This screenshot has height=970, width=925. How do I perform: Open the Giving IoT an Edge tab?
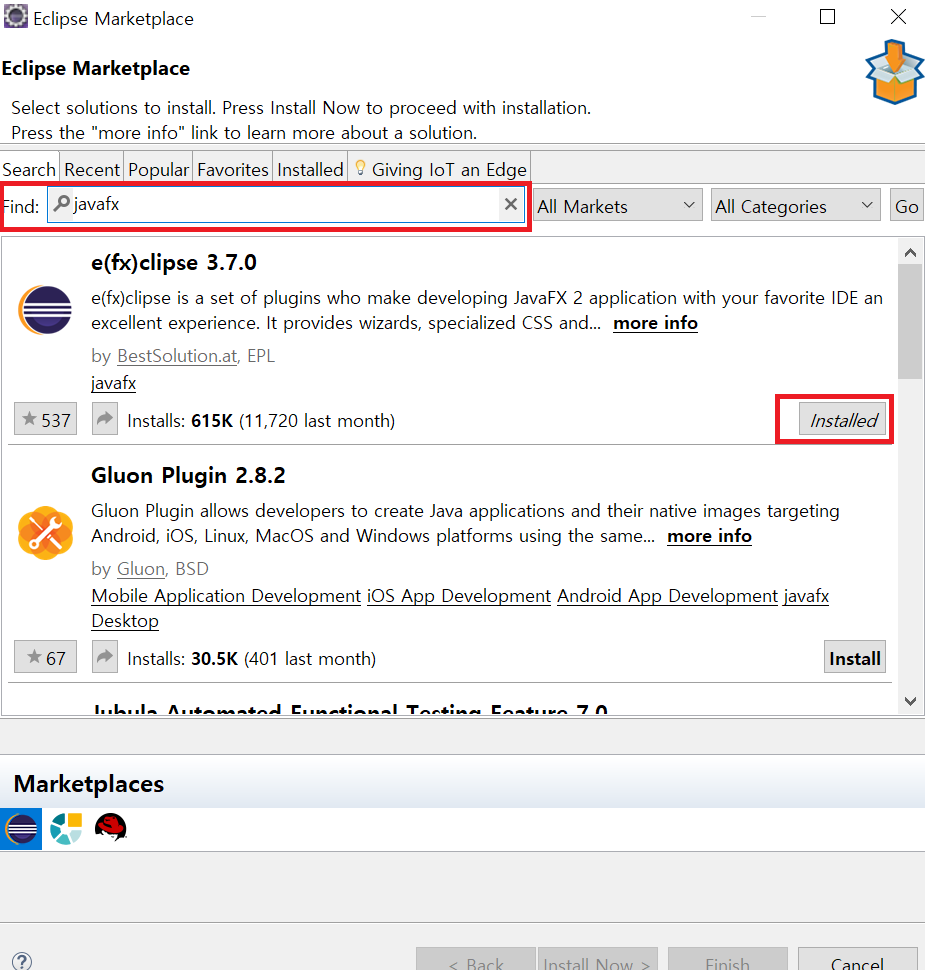click(x=440, y=169)
